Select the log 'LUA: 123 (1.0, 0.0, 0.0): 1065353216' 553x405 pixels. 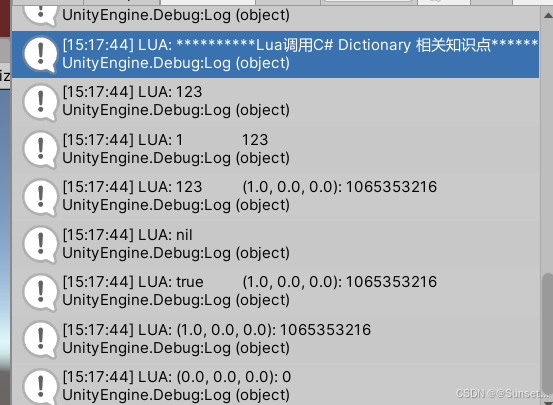tap(275, 196)
